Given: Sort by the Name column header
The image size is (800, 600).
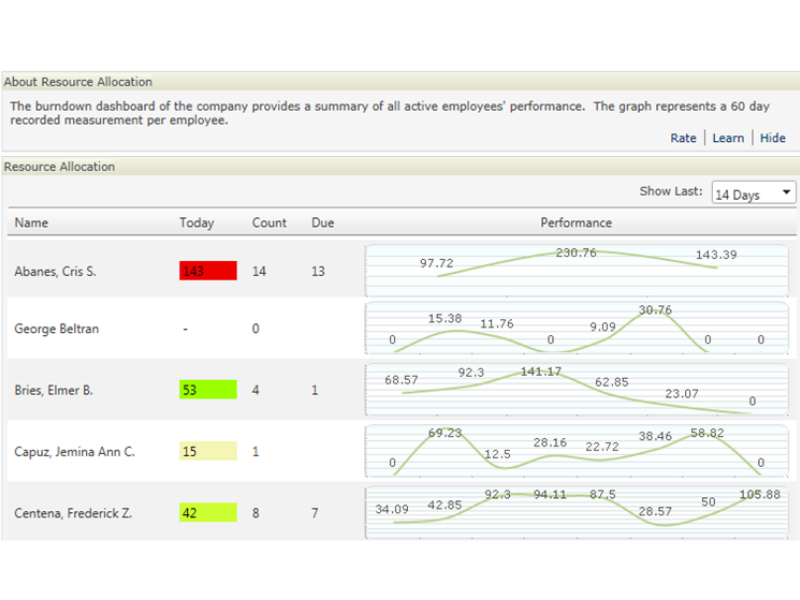Looking at the screenshot, I should point(31,223).
